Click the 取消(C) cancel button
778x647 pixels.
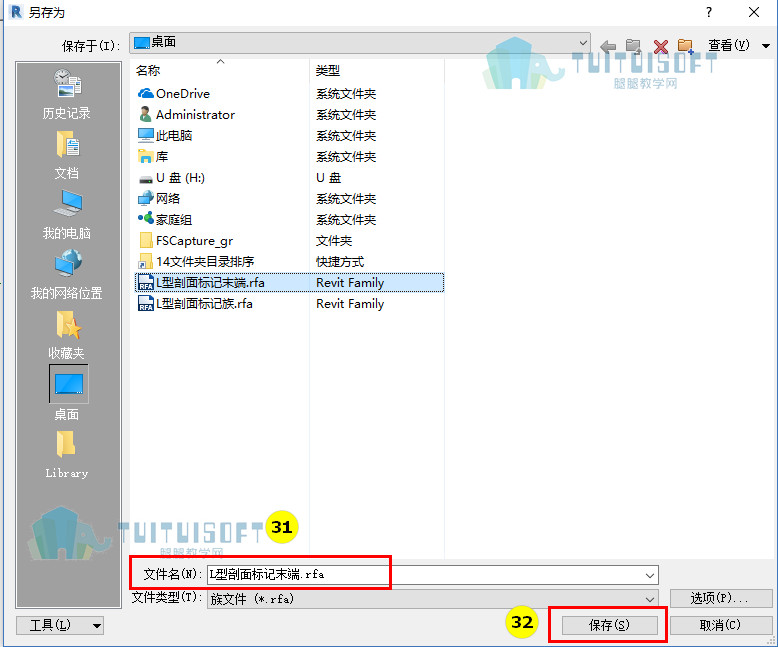720,625
